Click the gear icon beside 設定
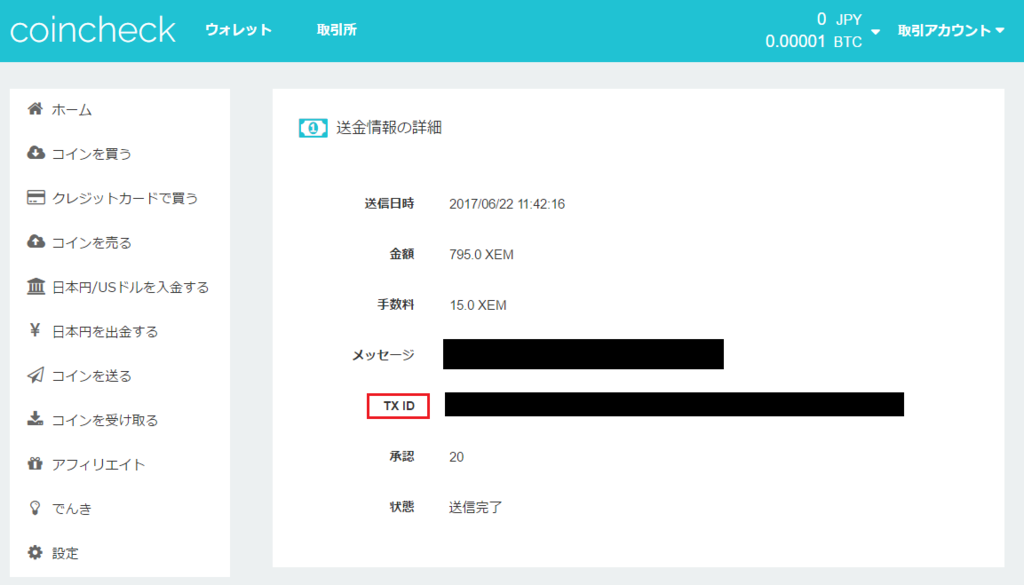 [x=36, y=553]
